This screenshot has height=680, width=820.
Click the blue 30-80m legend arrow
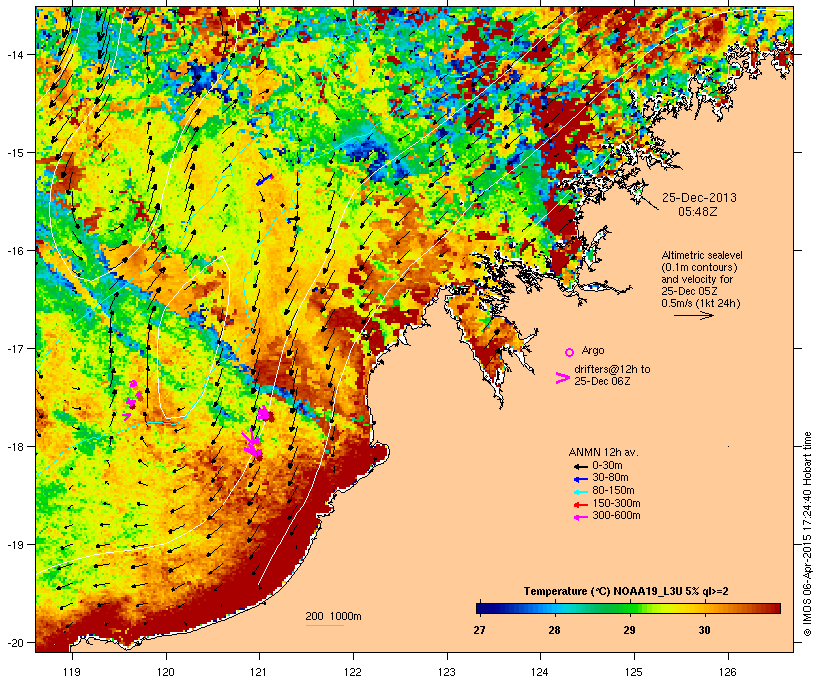580,479
